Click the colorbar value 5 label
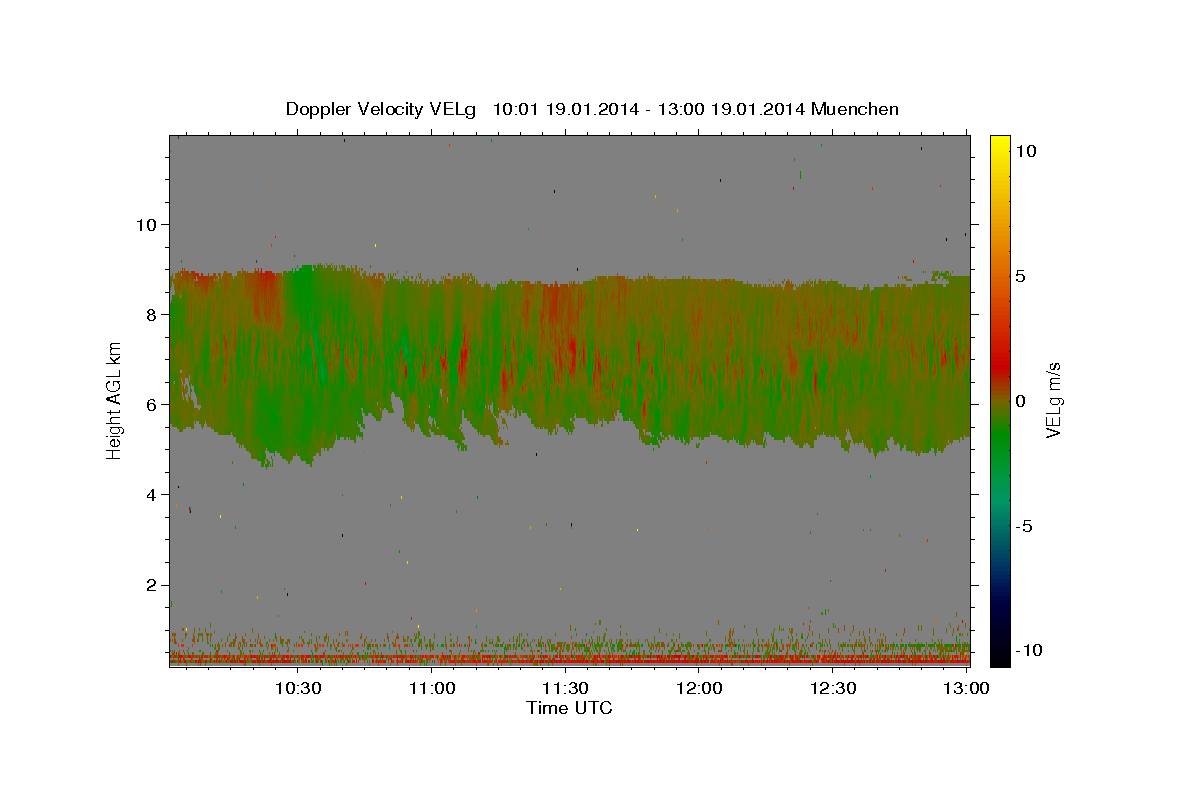 click(1021, 276)
